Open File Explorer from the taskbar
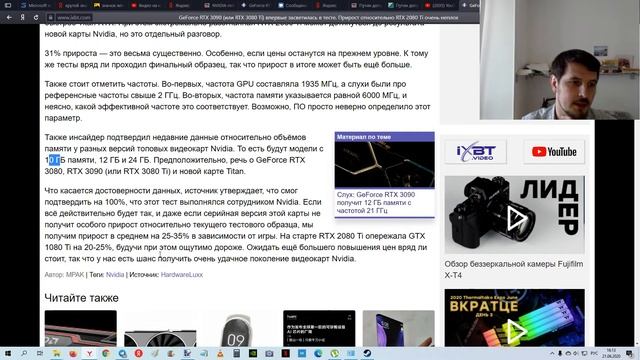This screenshot has width=640, height=360. click(x=56, y=353)
